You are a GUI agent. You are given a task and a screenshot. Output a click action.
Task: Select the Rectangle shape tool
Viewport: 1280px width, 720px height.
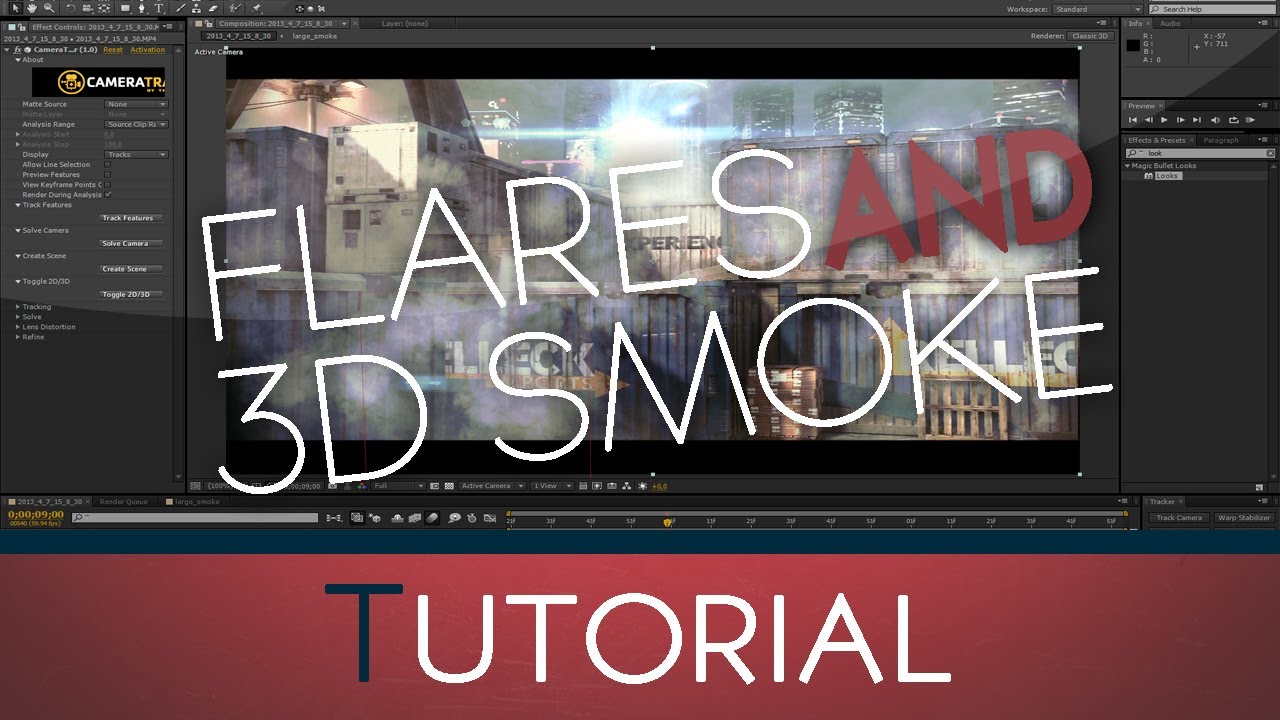point(125,8)
